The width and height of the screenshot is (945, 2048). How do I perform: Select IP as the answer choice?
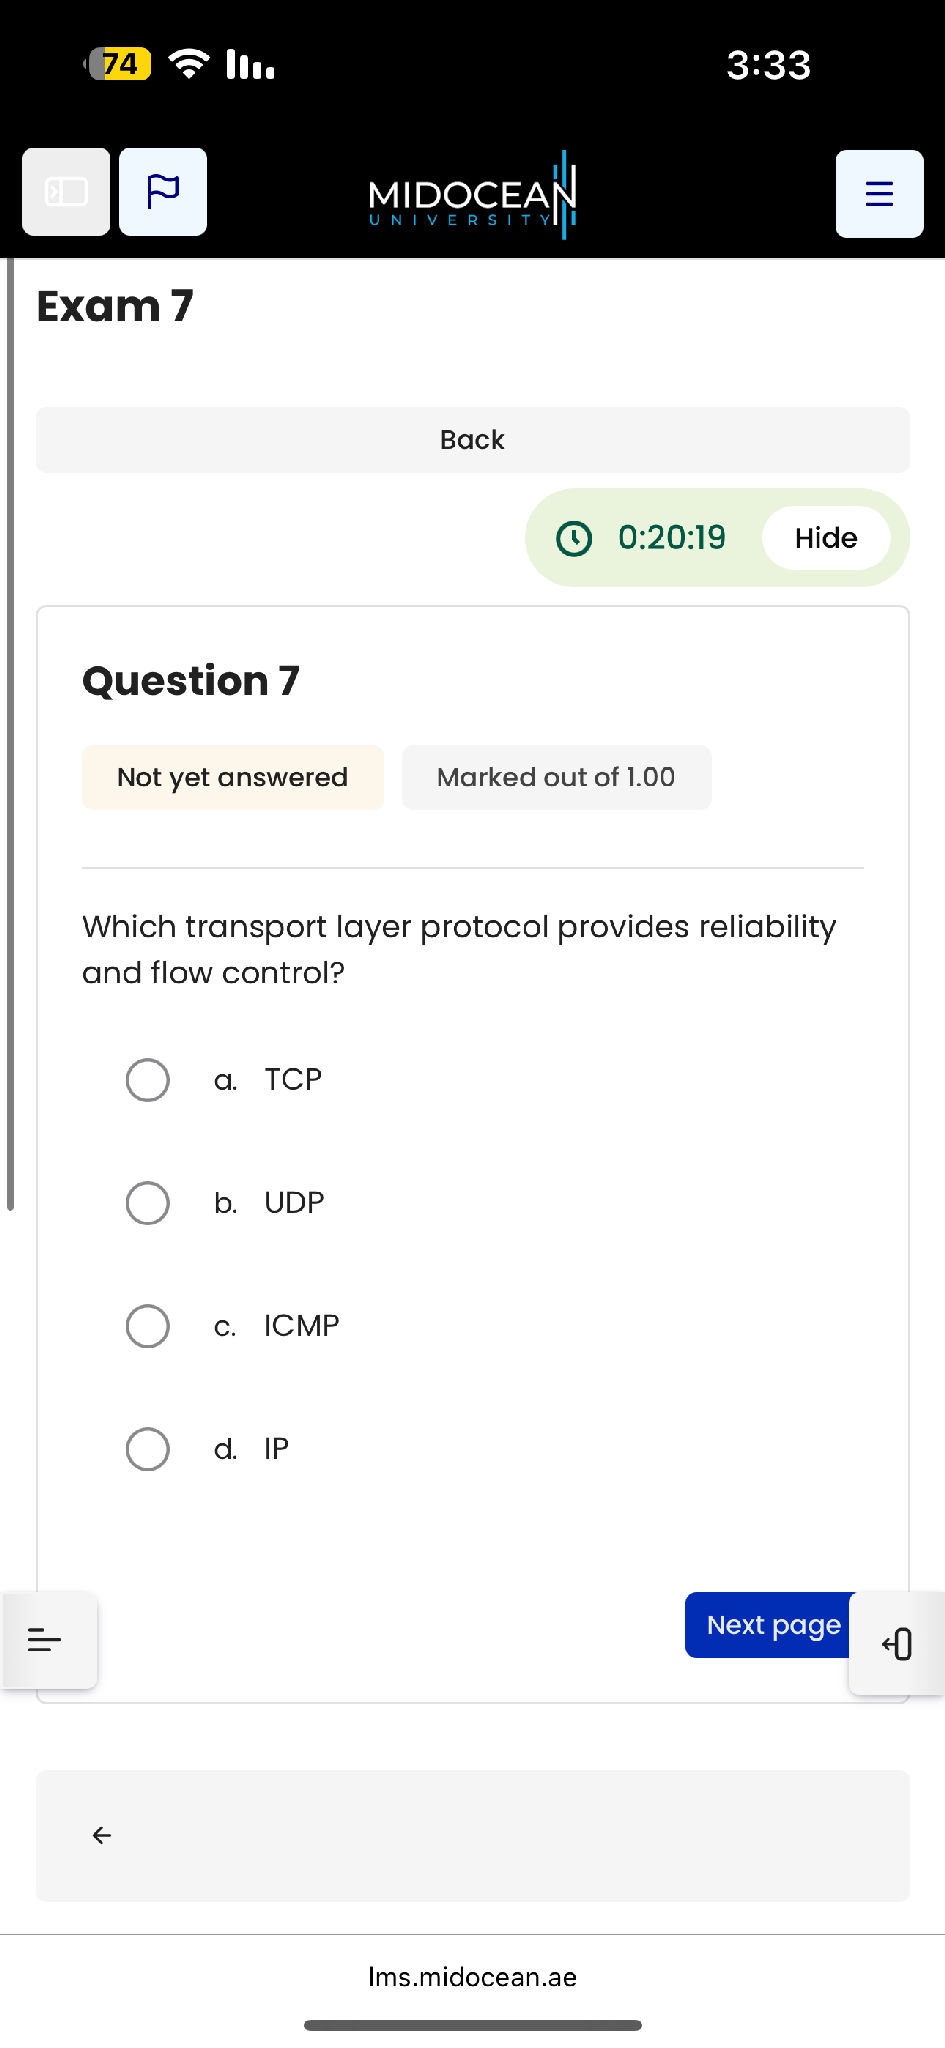[147, 1449]
